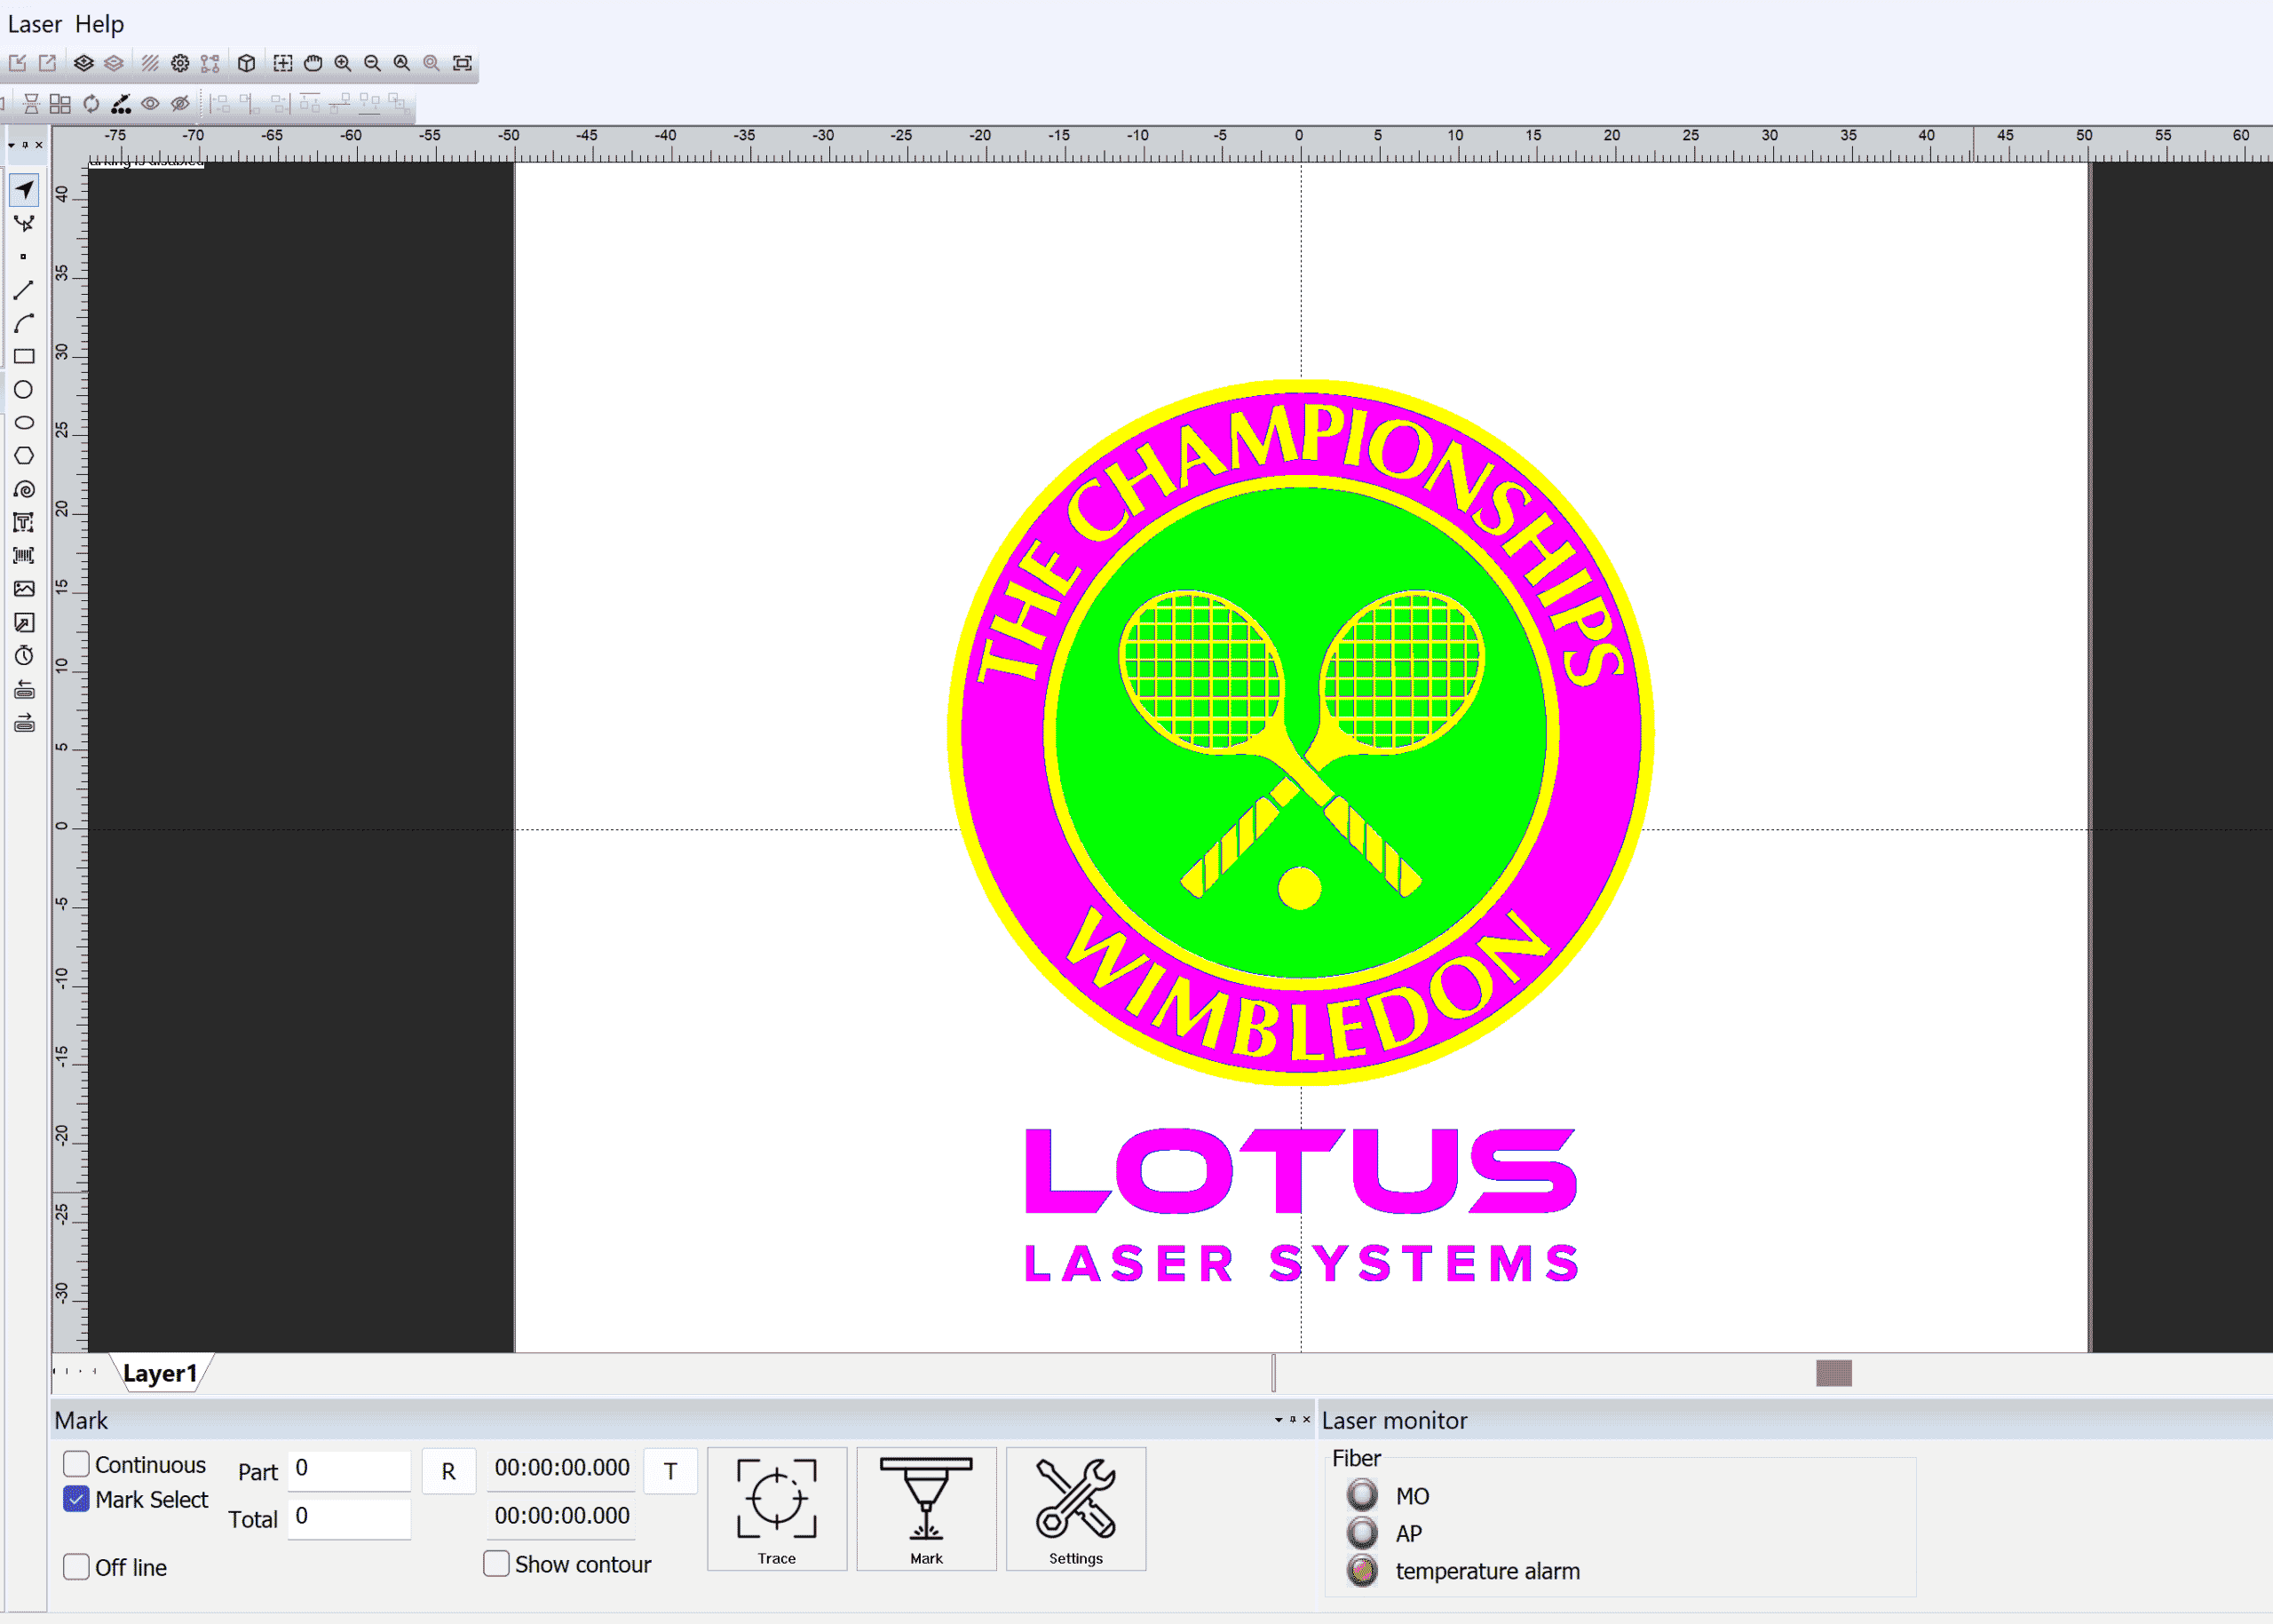
Task: Open the Hatch tool with diagonal lines icon
Action: click(149, 63)
